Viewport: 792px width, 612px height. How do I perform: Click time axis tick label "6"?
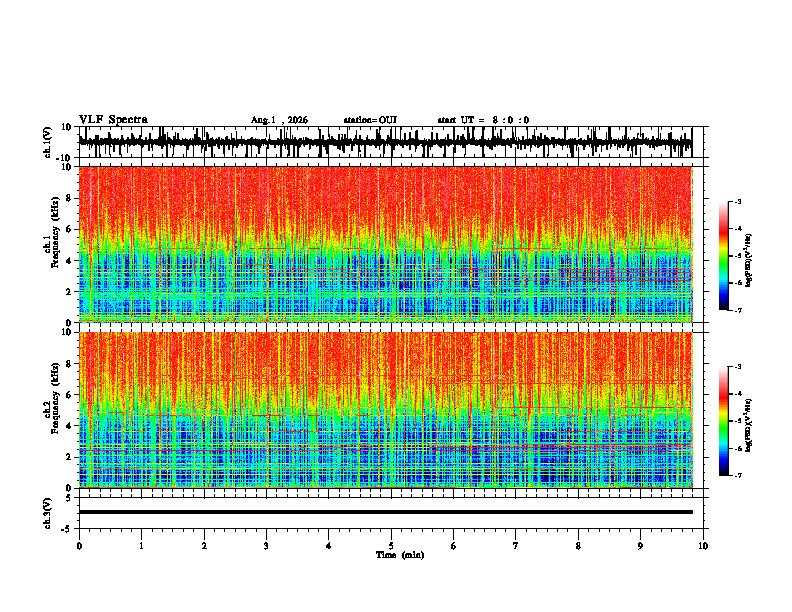454,546
